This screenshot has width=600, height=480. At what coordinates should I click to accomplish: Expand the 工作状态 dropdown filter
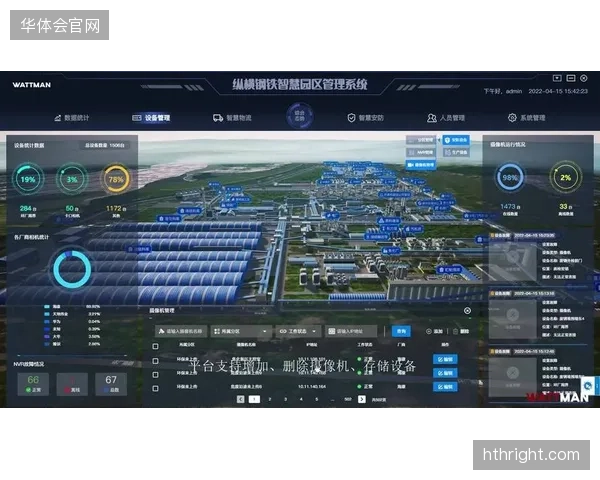tap(298, 331)
